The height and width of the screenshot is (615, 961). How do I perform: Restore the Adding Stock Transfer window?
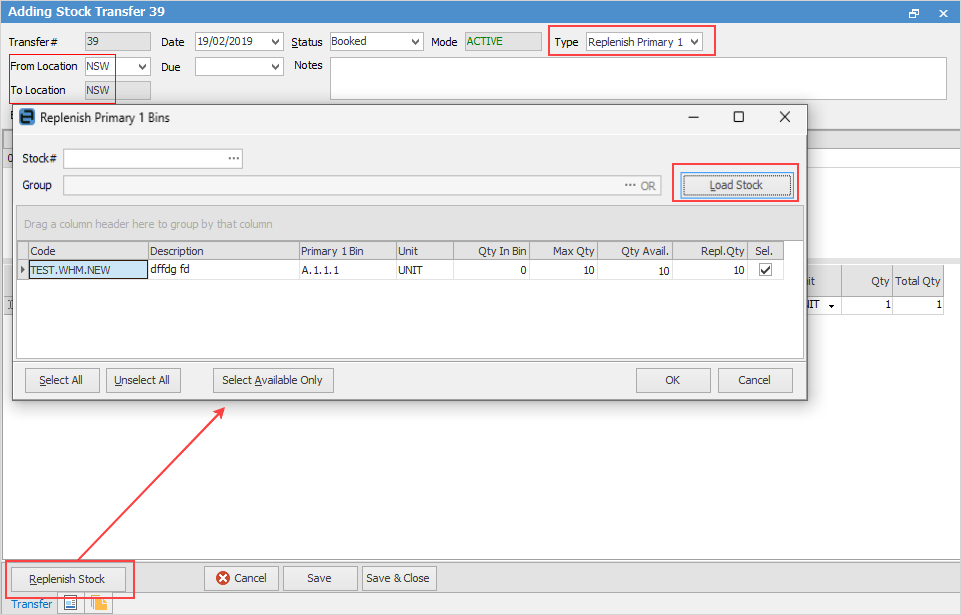pos(914,13)
